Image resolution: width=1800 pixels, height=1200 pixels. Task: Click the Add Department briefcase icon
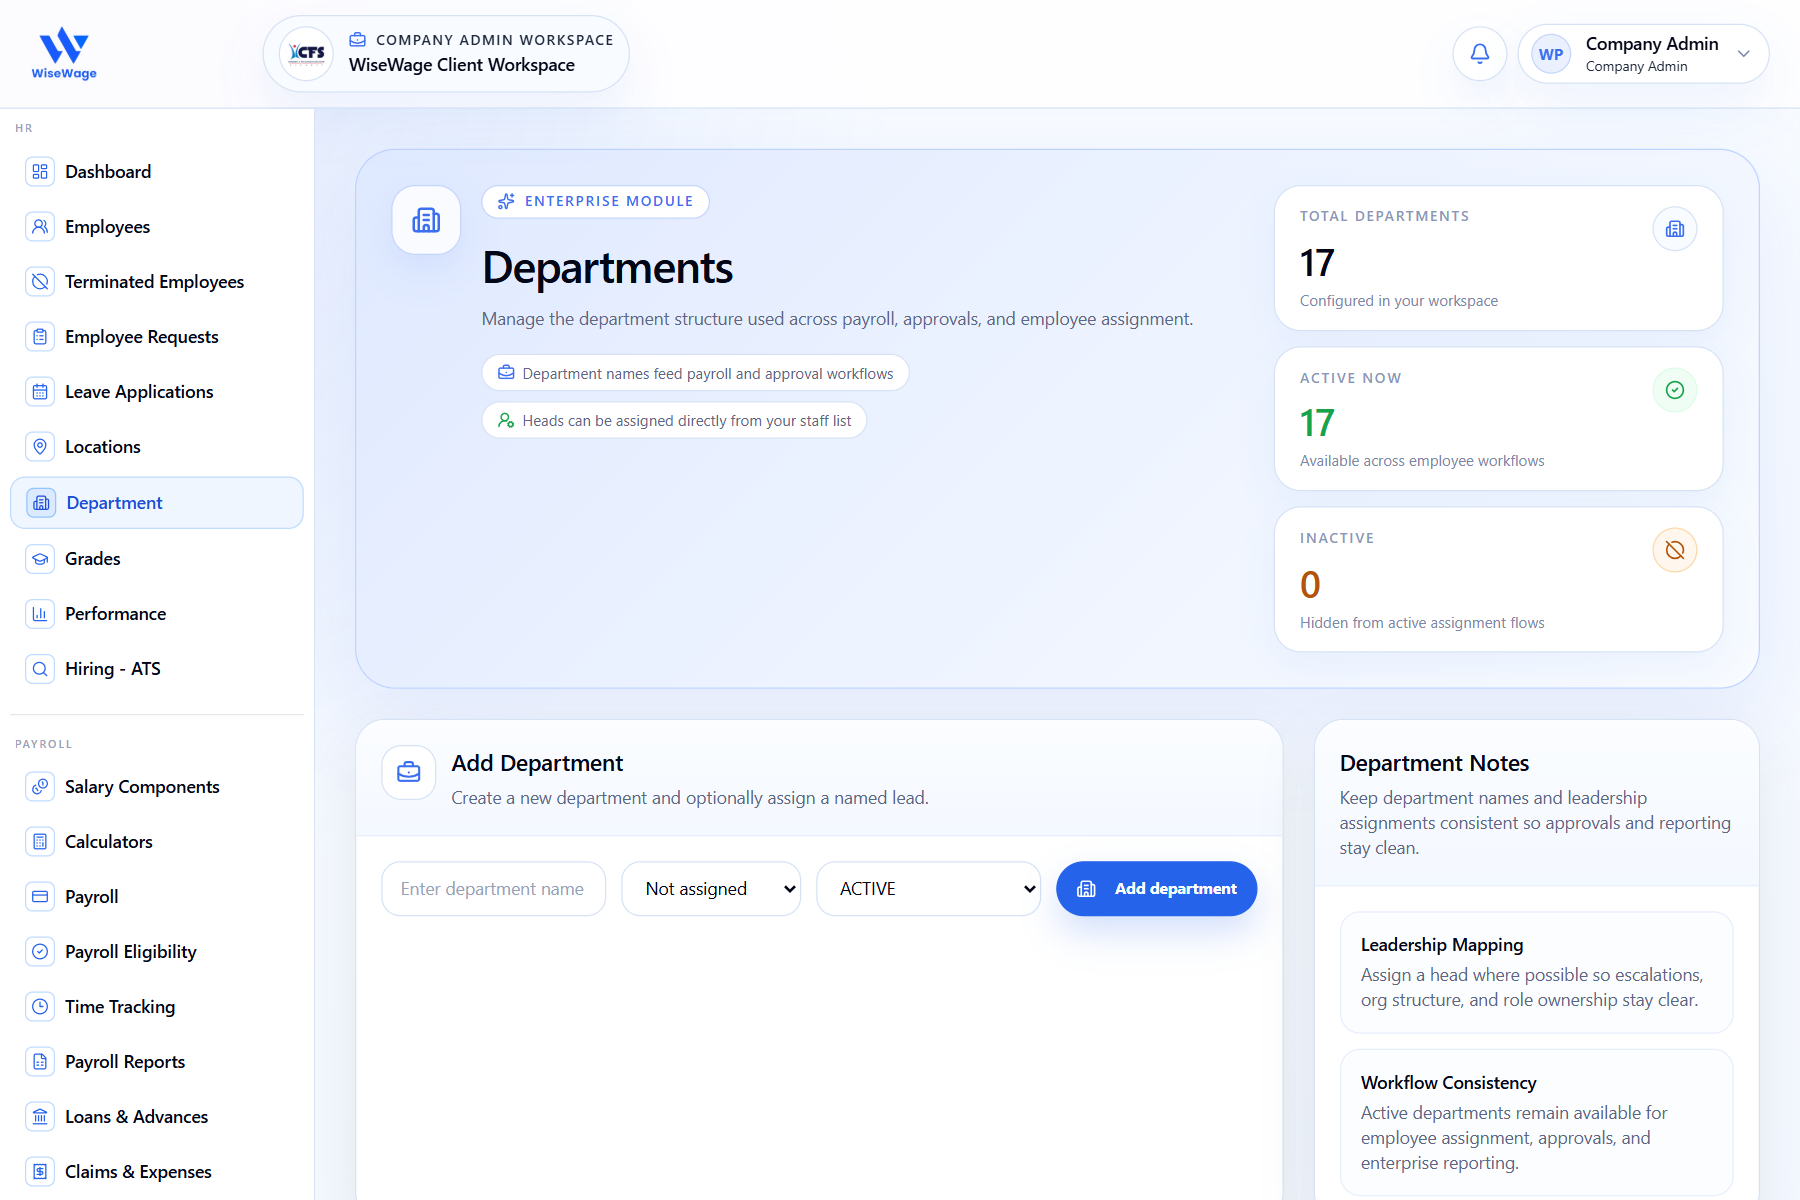[x=409, y=773]
